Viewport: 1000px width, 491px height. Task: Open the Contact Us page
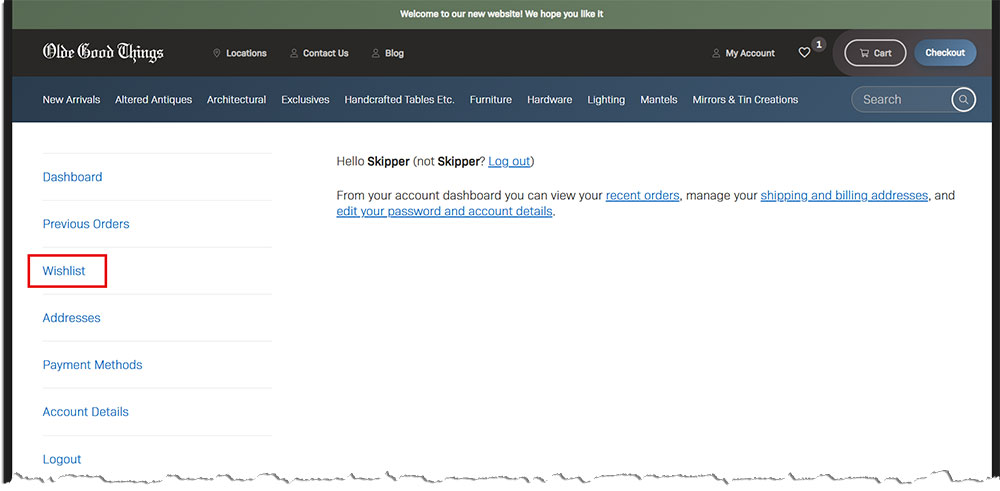coord(319,53)
